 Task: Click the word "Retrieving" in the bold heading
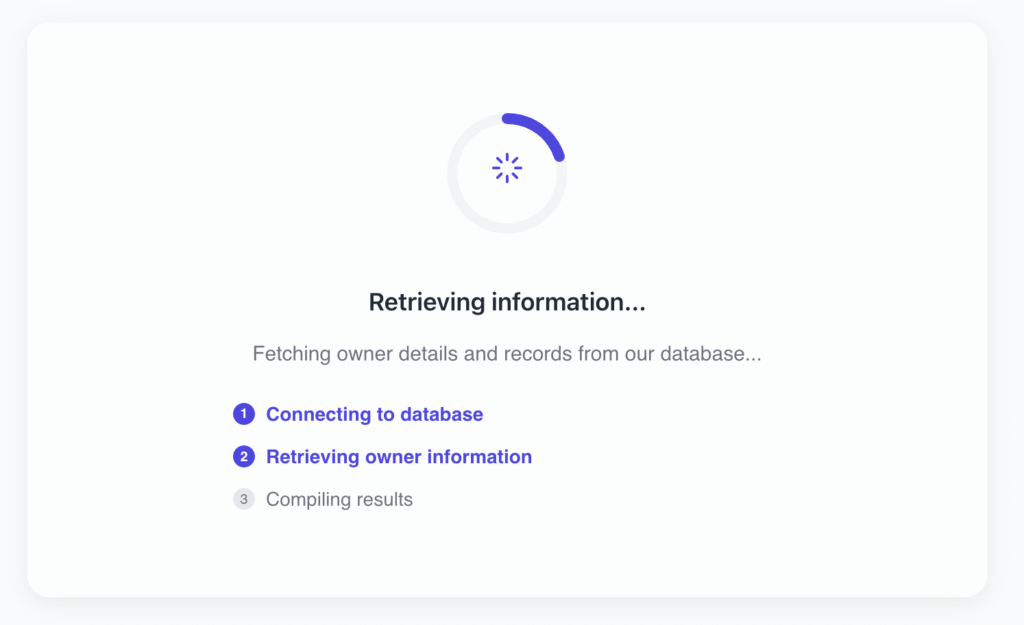coord(427,302)
